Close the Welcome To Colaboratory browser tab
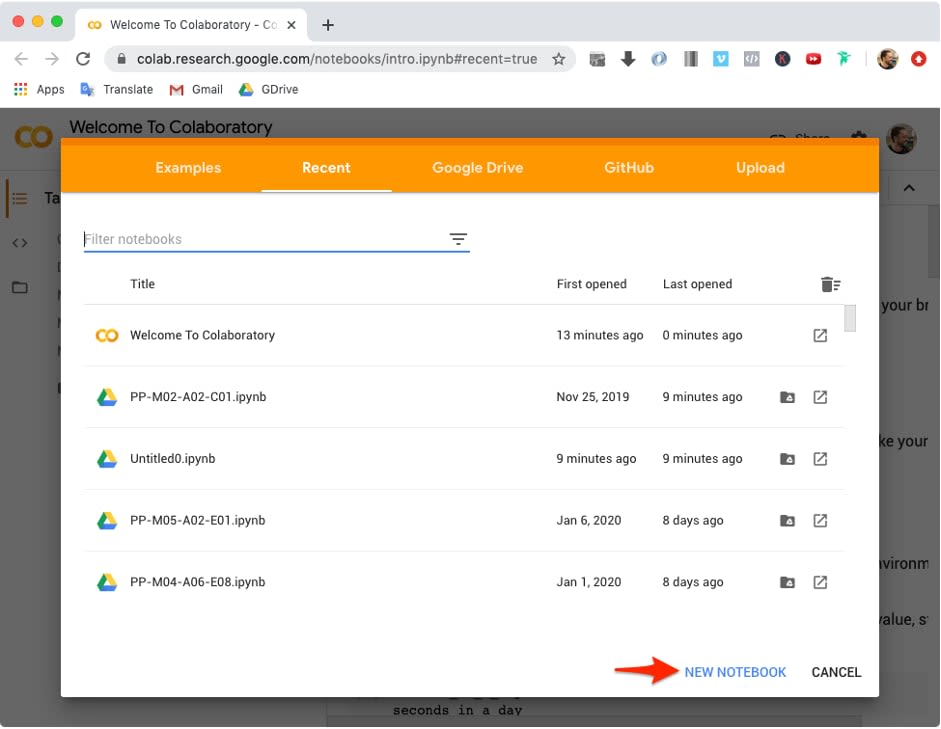The width and height of the screenshot is (941, 729). [291, 25]
